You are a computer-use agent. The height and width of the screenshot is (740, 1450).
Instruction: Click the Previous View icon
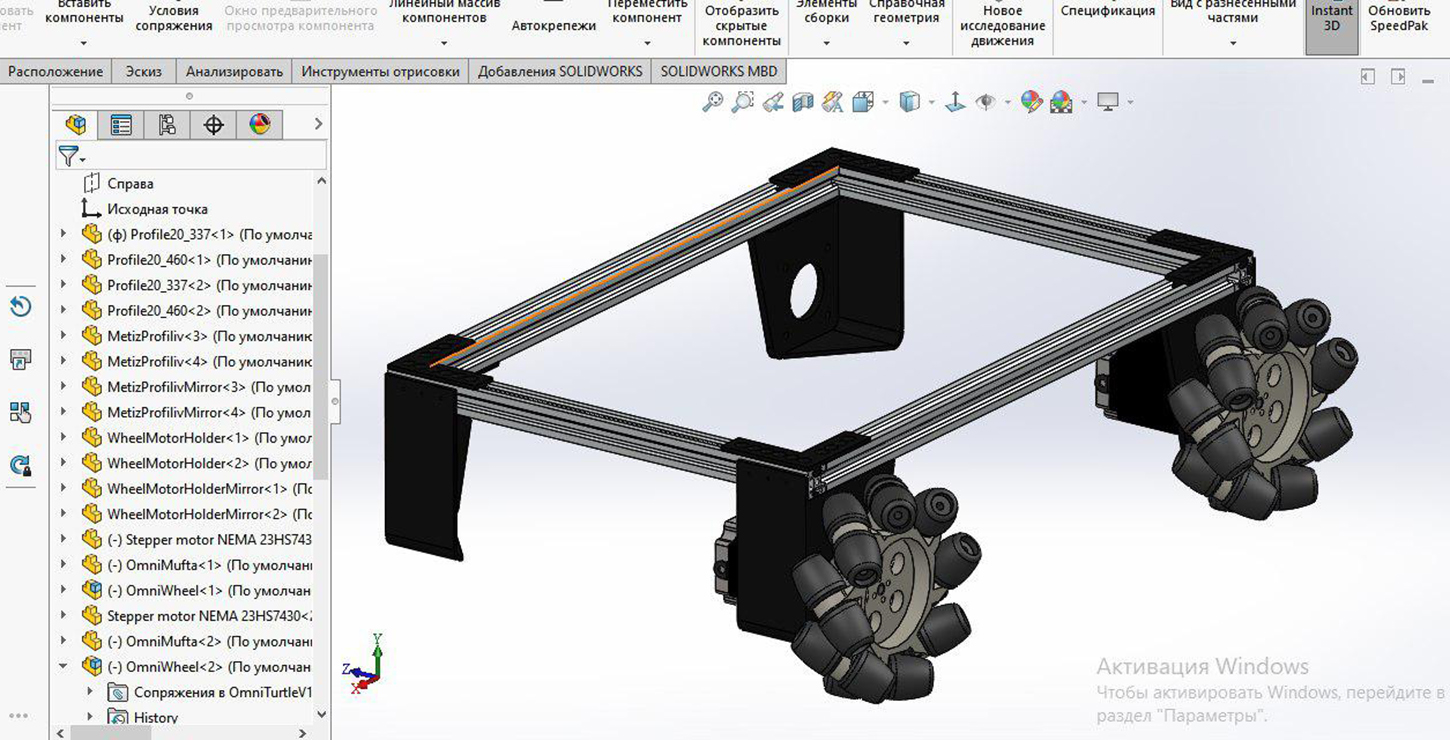[x=772, y=102]
